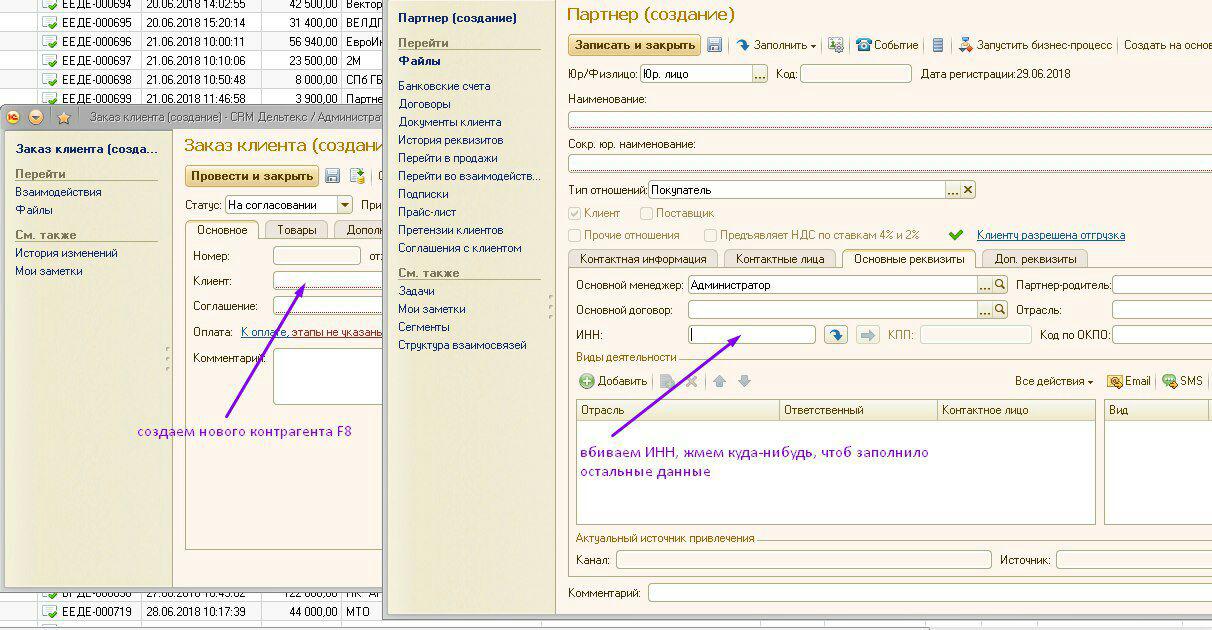This screenshot has height=630, width=1212.
Task: Clear Тип отношений with the X icon
Action: [x=967, y=190]
